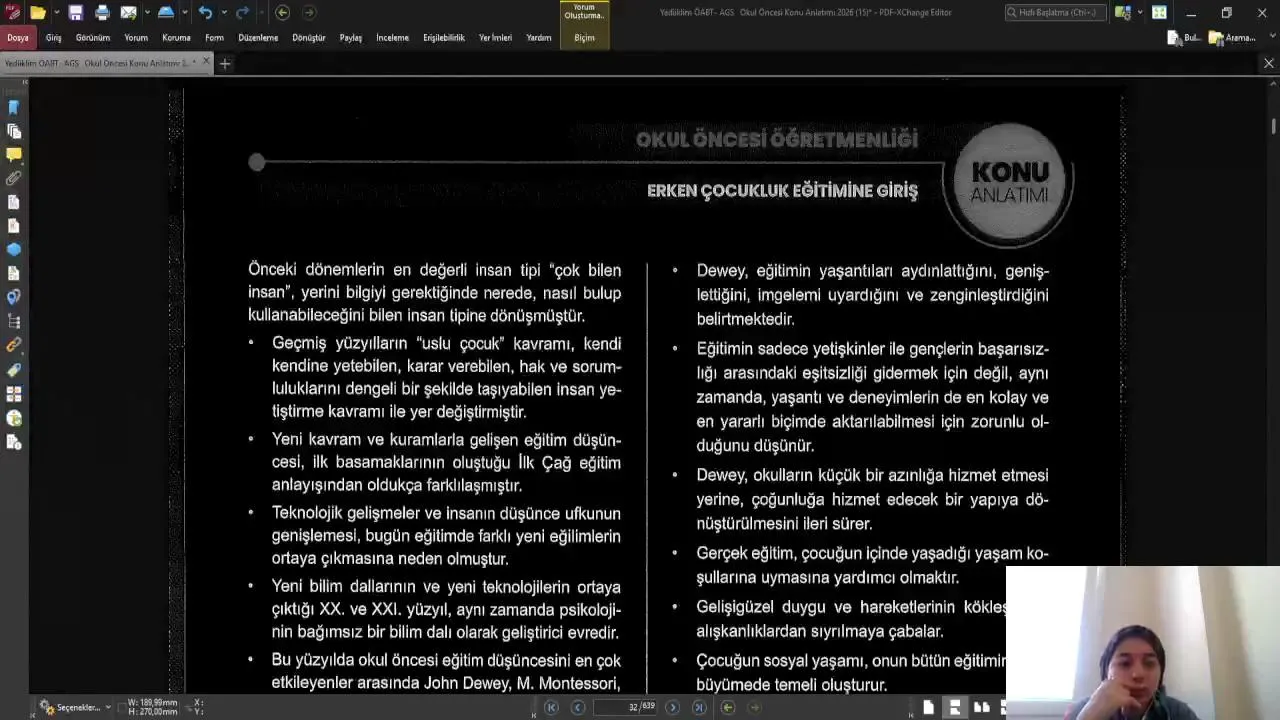Viewport: 1280px width, 720px height.
Task: Click the Bul find button
Action: (1184, 38)
